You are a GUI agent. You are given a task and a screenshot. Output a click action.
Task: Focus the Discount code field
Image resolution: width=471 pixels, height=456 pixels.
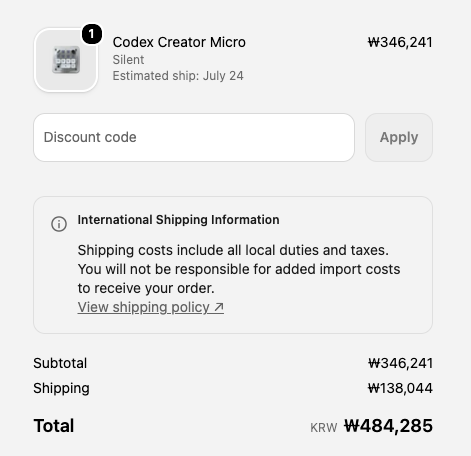click(194, 137)
